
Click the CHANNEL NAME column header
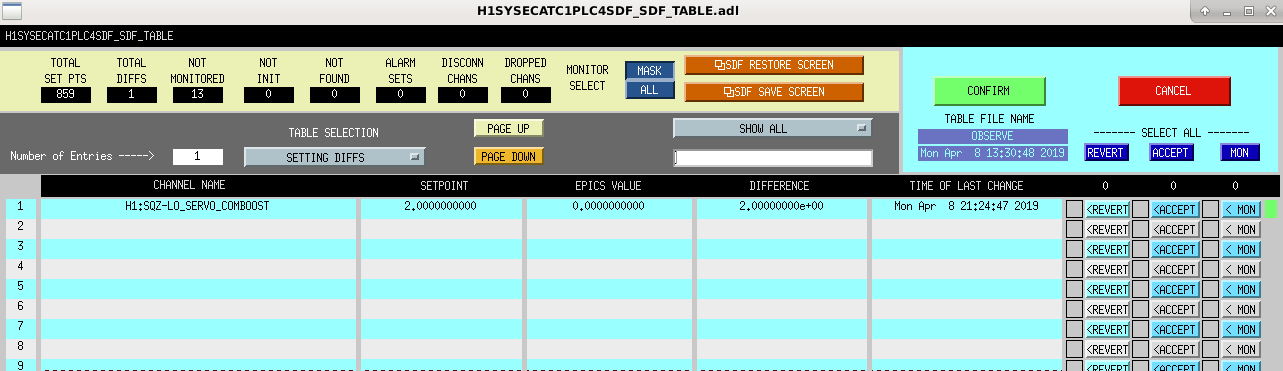(189, 186)
